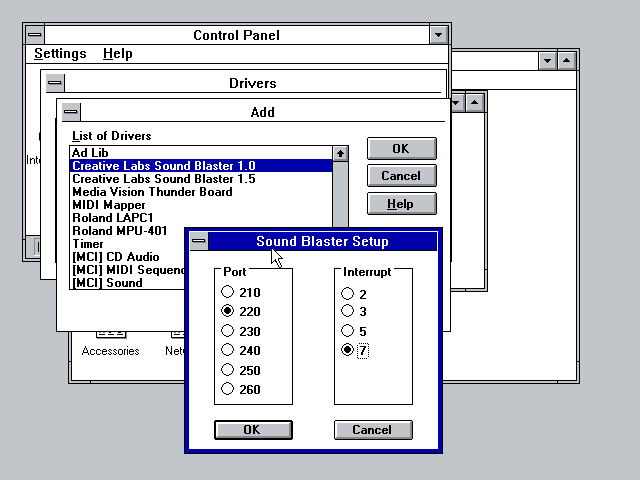
Task: Open Help in the Add dialog
Action: coord(402,204)
